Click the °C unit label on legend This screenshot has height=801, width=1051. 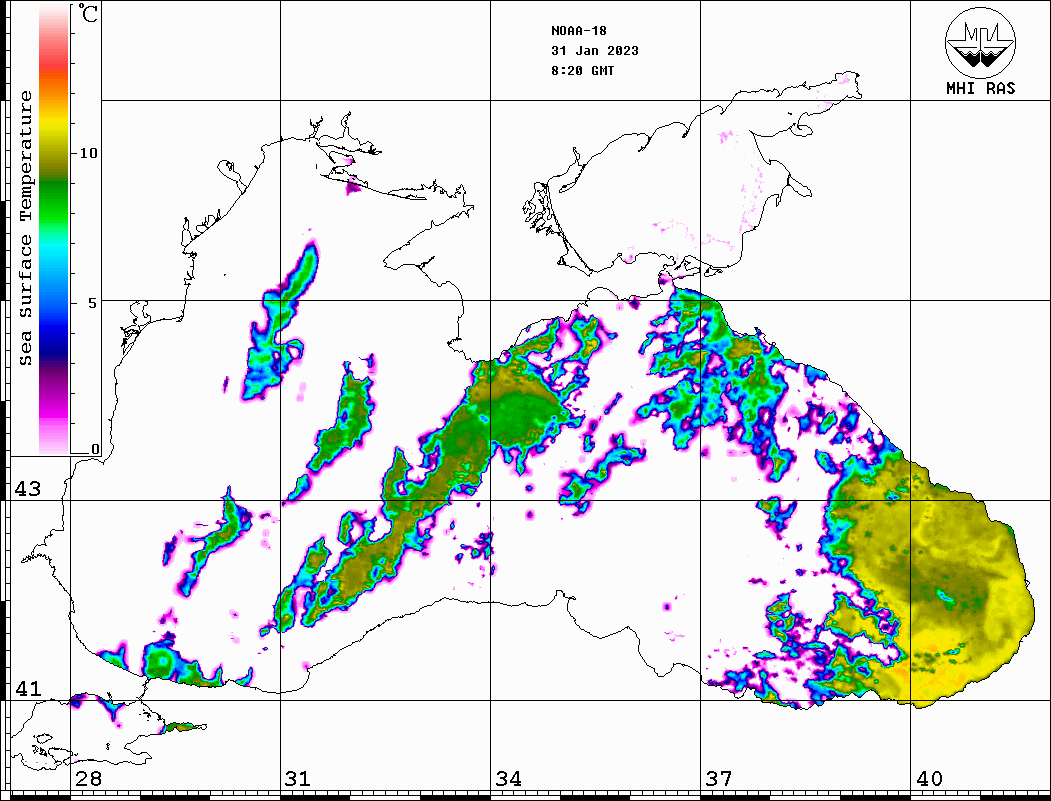88,13
